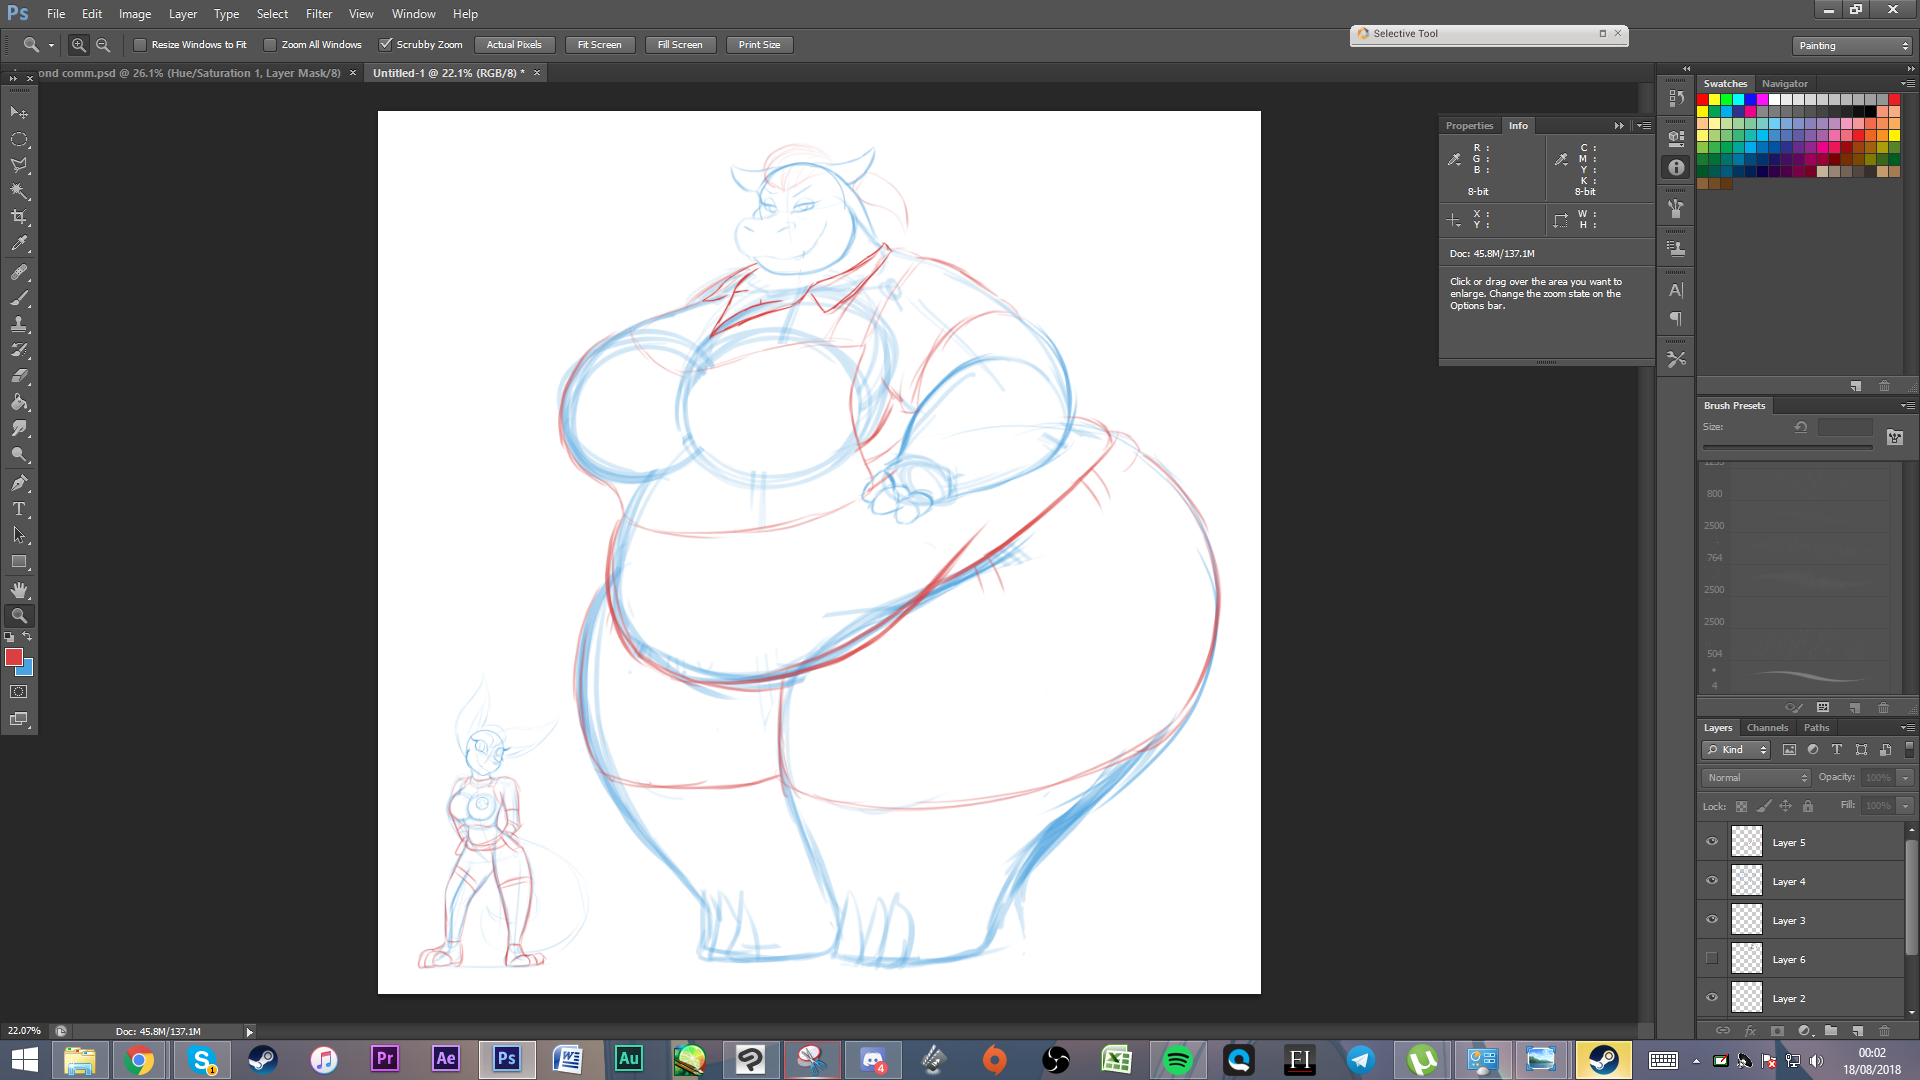Hide Layer 4 using eye icon
The height and width of the screenshot is (1080, 1920).
1712,881
